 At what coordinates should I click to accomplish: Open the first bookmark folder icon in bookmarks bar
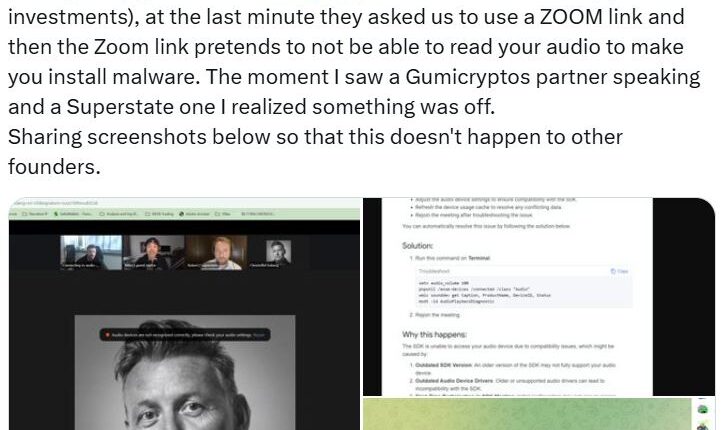pyautogui.click(x=25, y=214)
